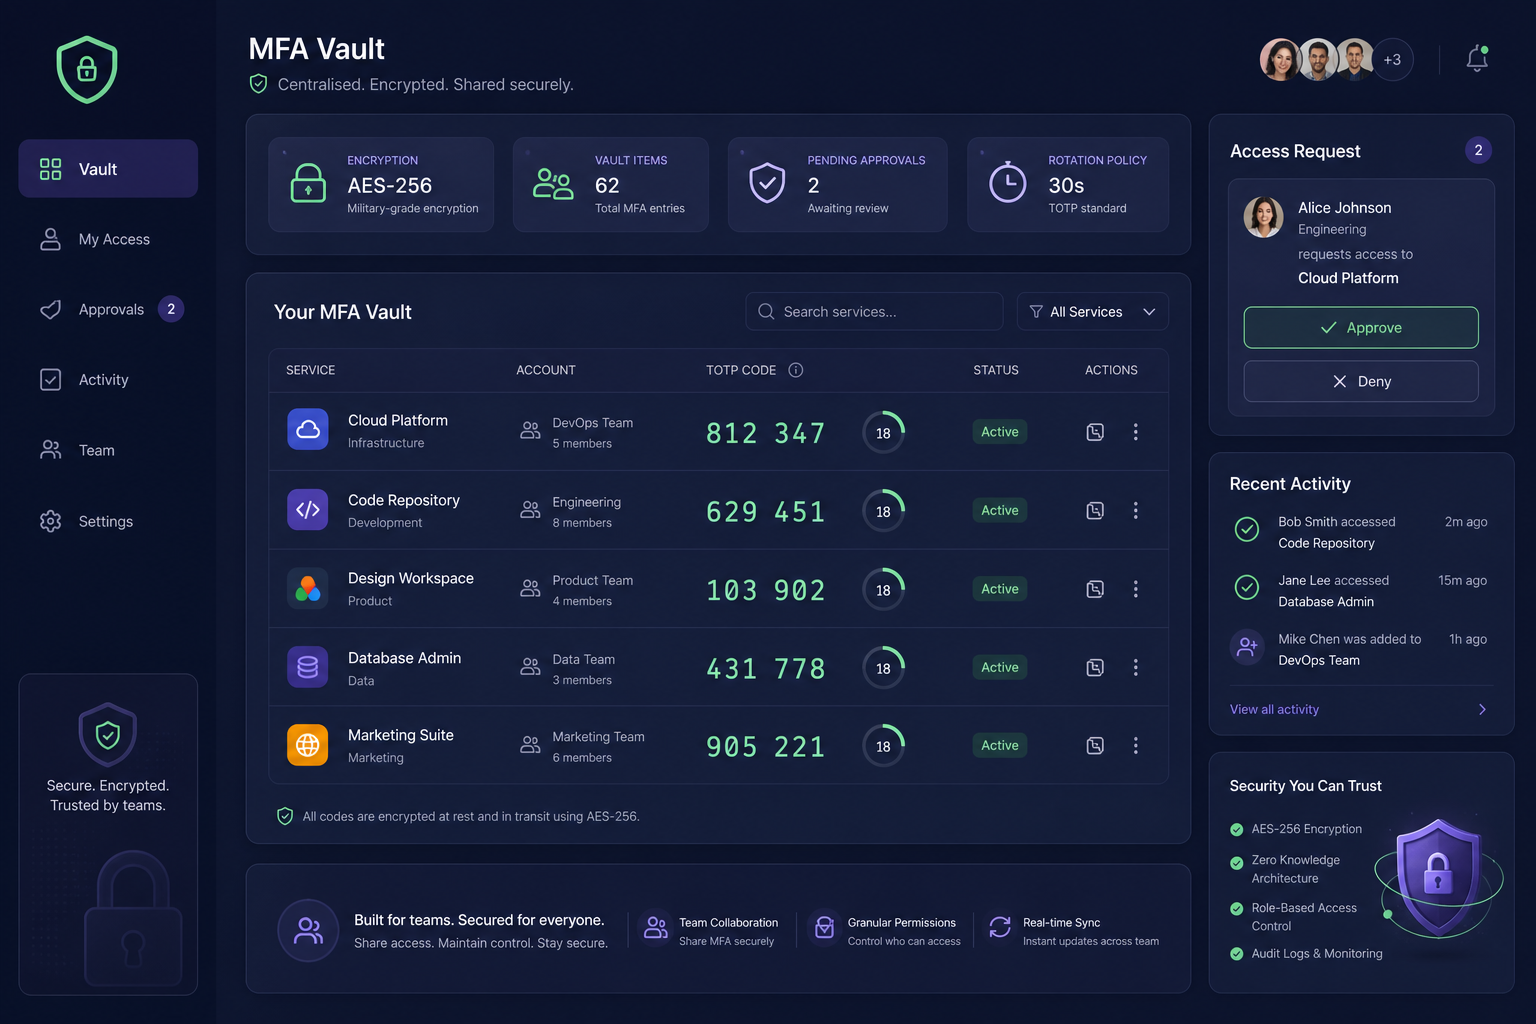Click the SERVICE column header
1536x1024 pixels.
pyautogui.click(x=310, y=370)
